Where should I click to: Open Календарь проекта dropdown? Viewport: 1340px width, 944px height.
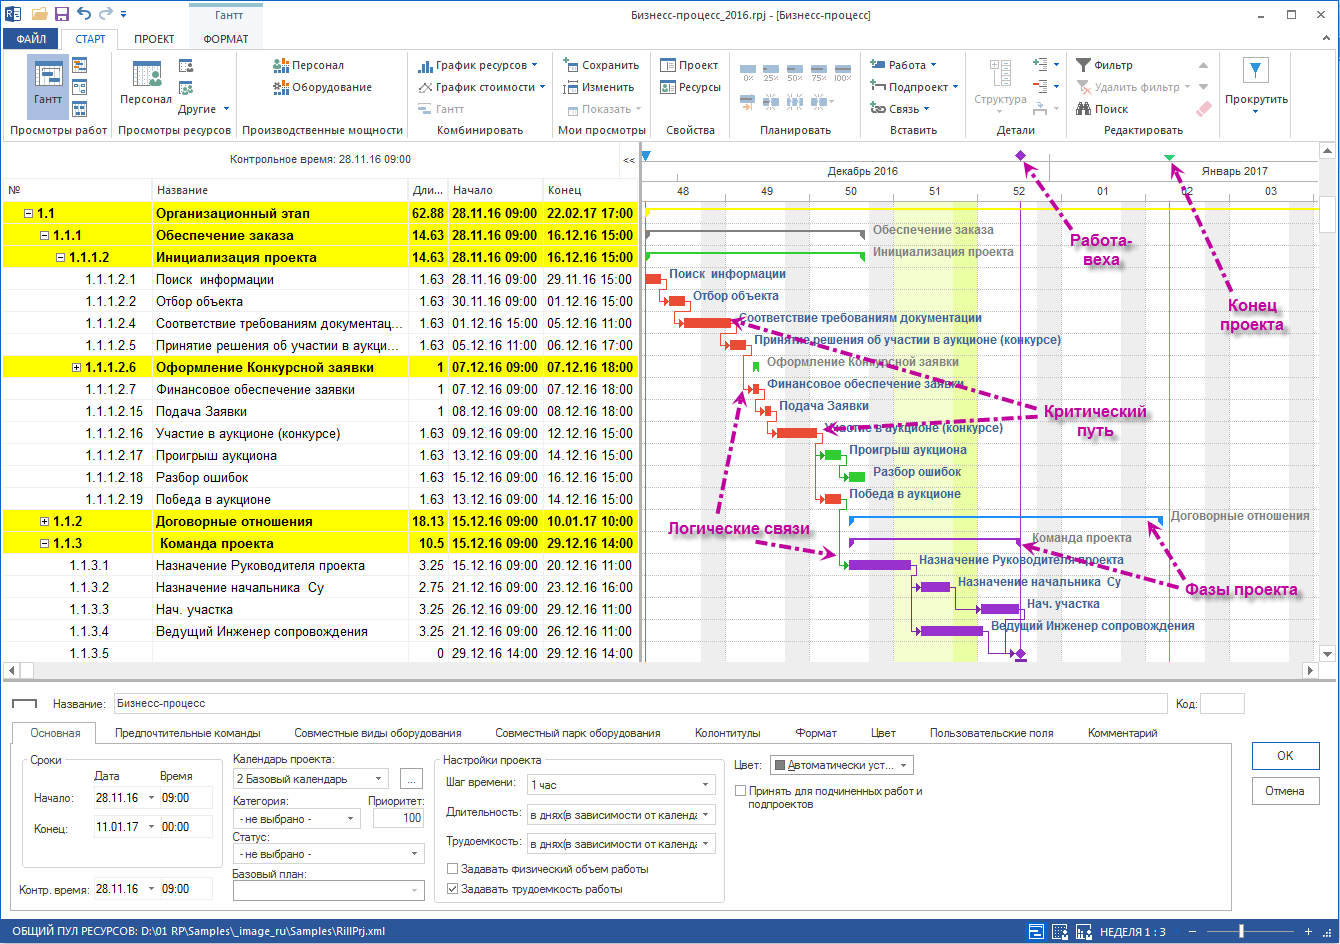pos(311,778)
